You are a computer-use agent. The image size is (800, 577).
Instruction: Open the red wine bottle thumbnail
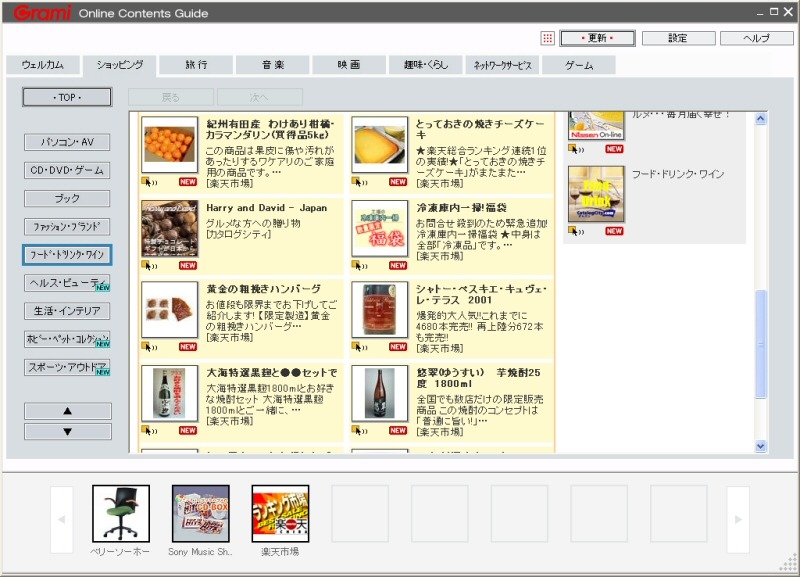380,310
